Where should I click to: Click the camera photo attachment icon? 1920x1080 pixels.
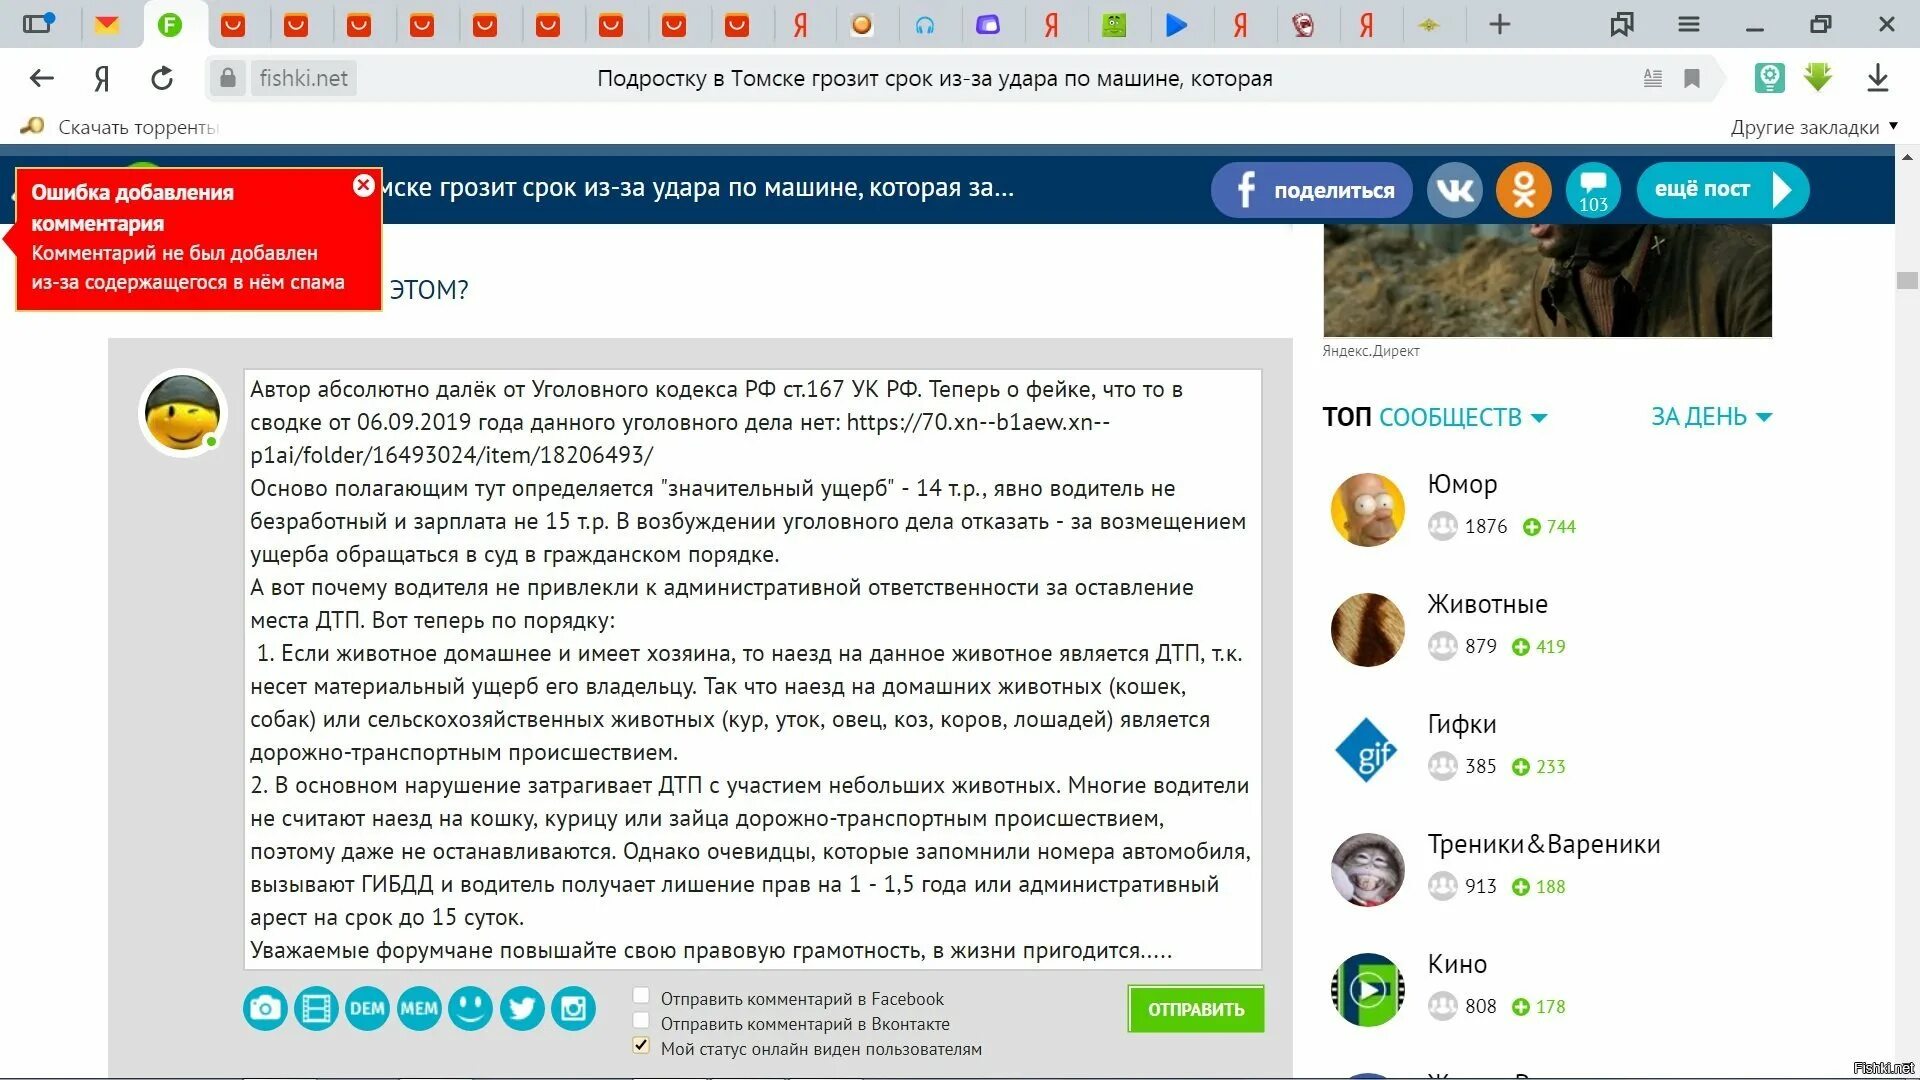(265, 1008)
